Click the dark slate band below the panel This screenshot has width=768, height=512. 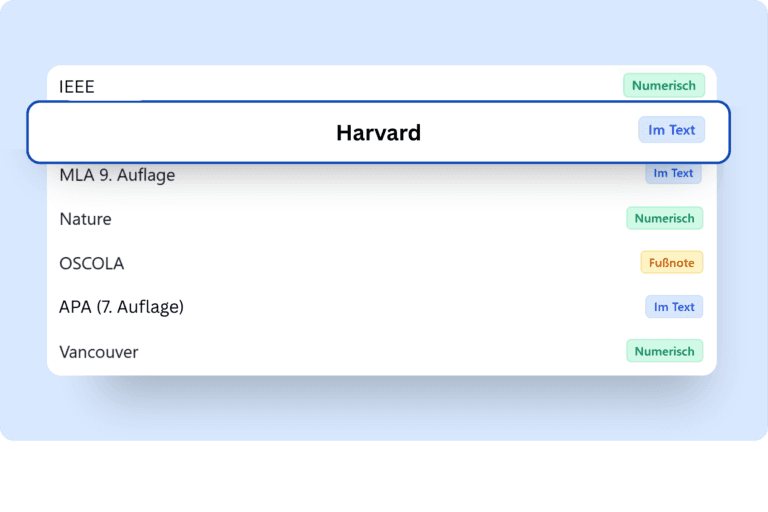point(380,478)
